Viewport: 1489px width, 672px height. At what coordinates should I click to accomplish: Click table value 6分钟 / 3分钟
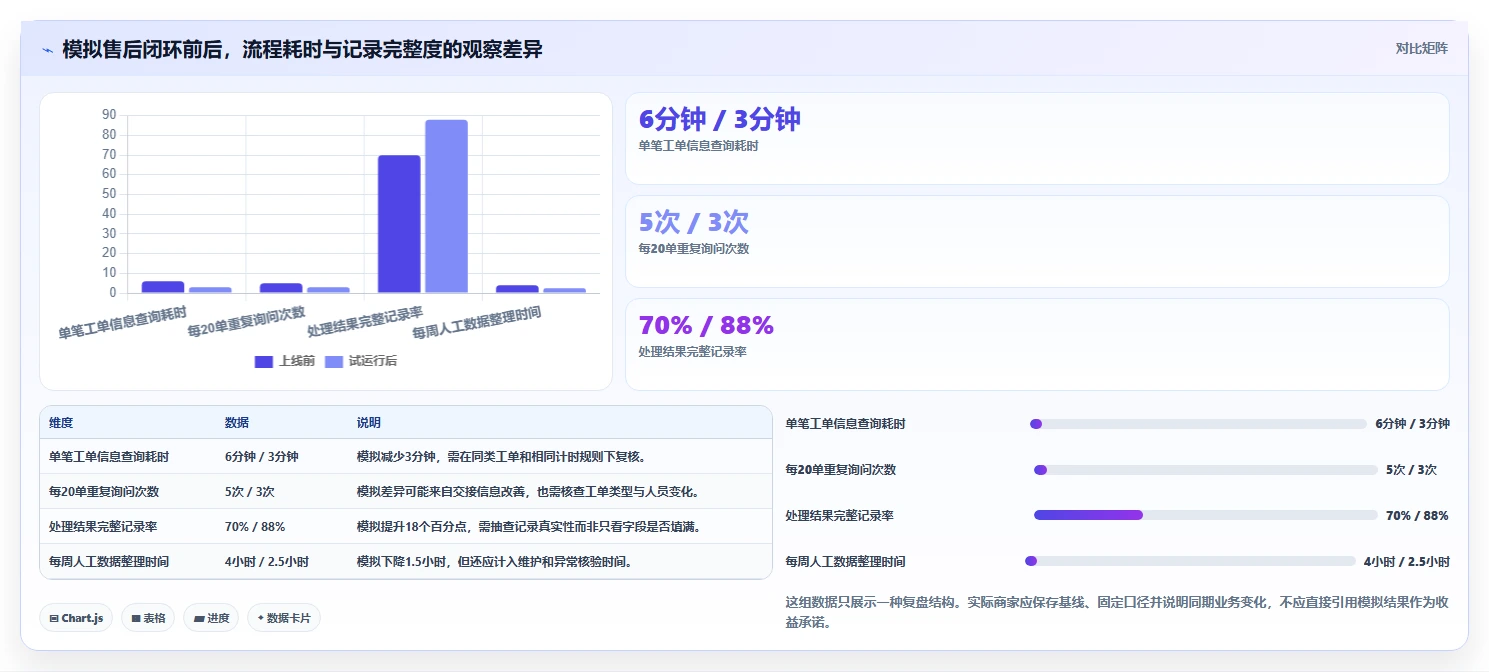coord(262,457)
